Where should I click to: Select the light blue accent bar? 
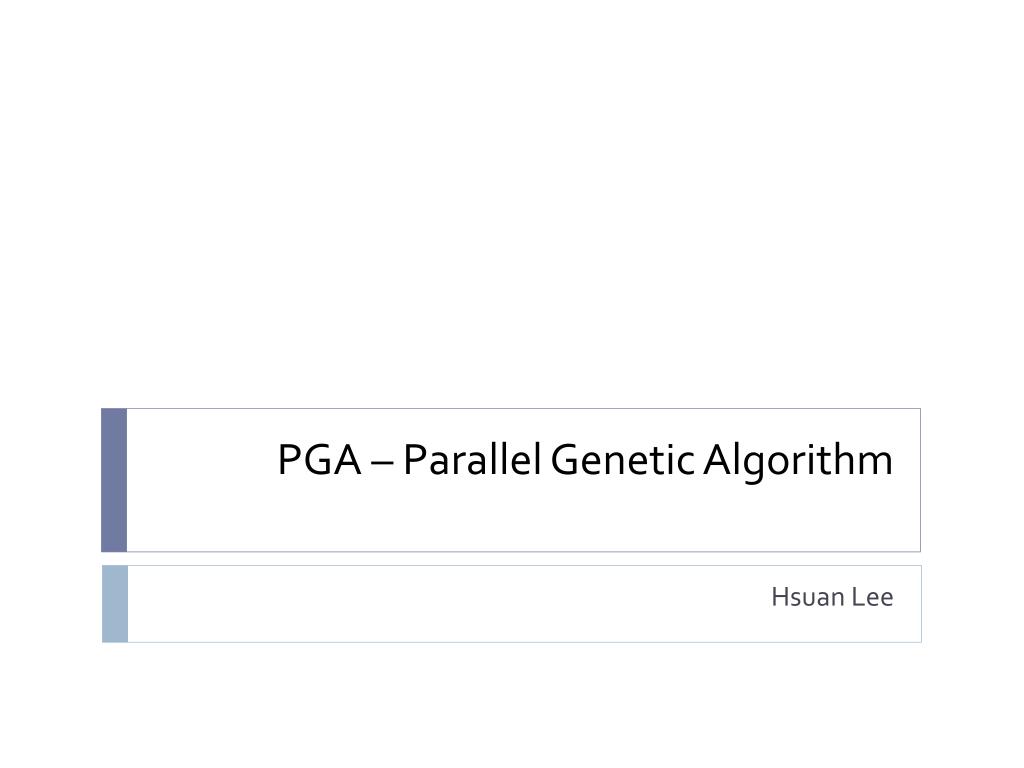pyautogui.click(x=115, y=604)
